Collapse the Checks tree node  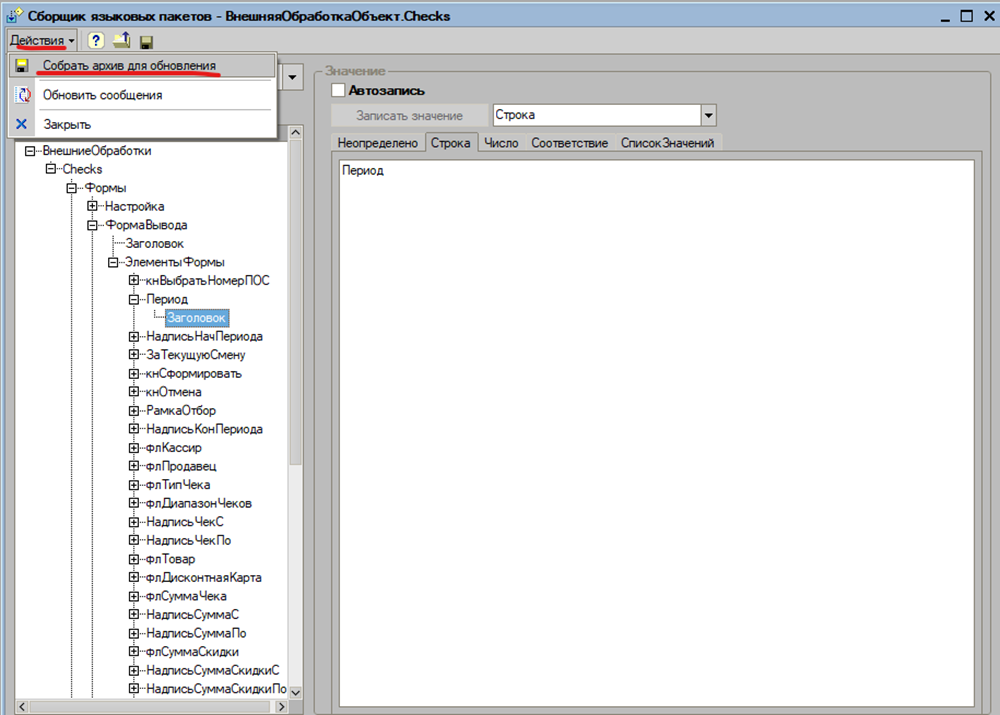[x=50, y=169]
